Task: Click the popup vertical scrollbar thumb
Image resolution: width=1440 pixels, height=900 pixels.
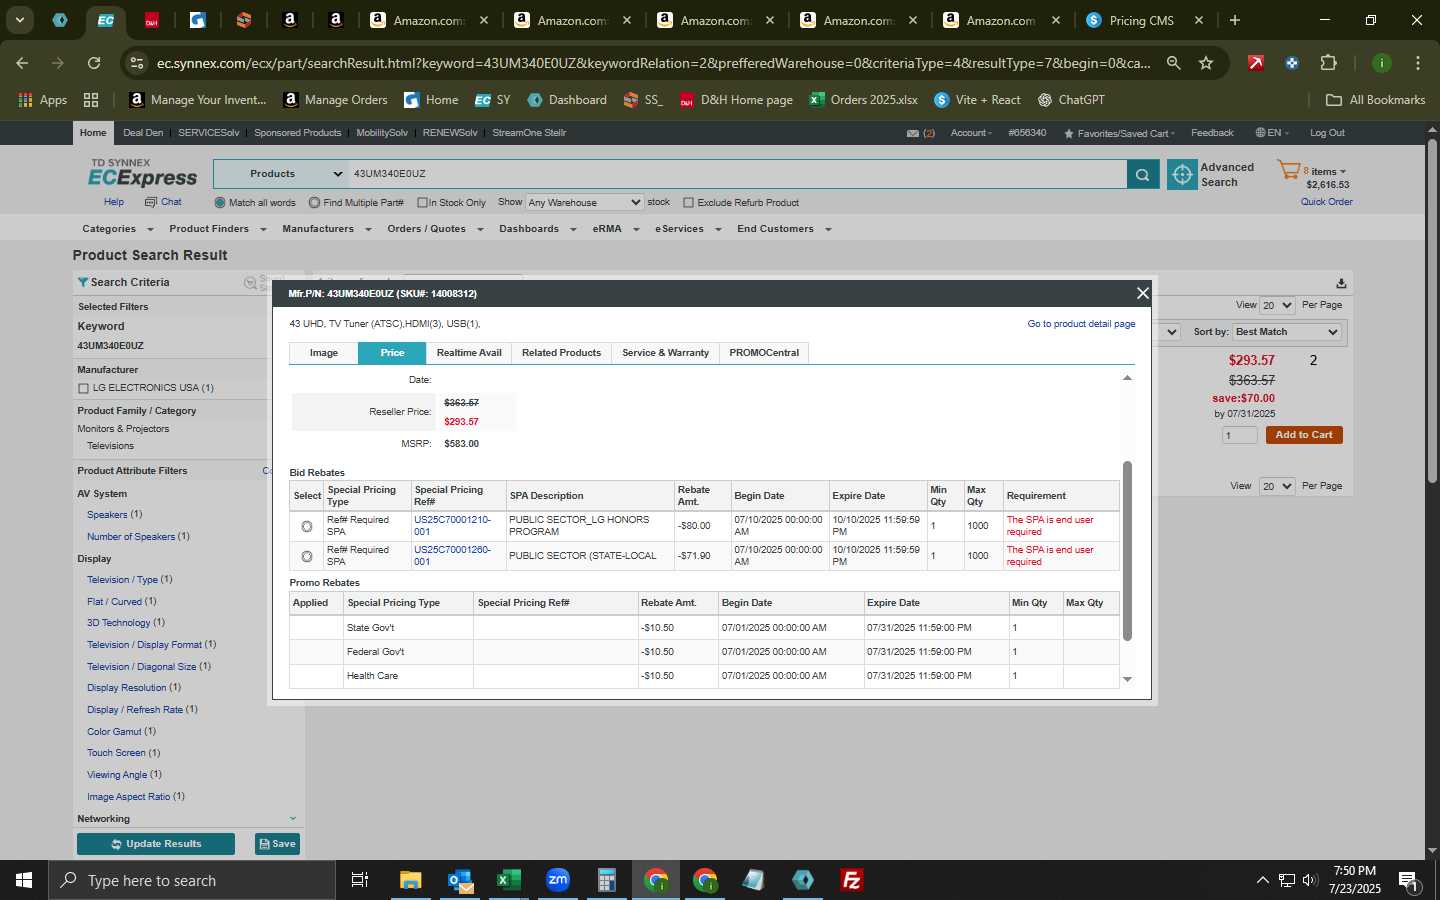Action: tap(1127, 551)
